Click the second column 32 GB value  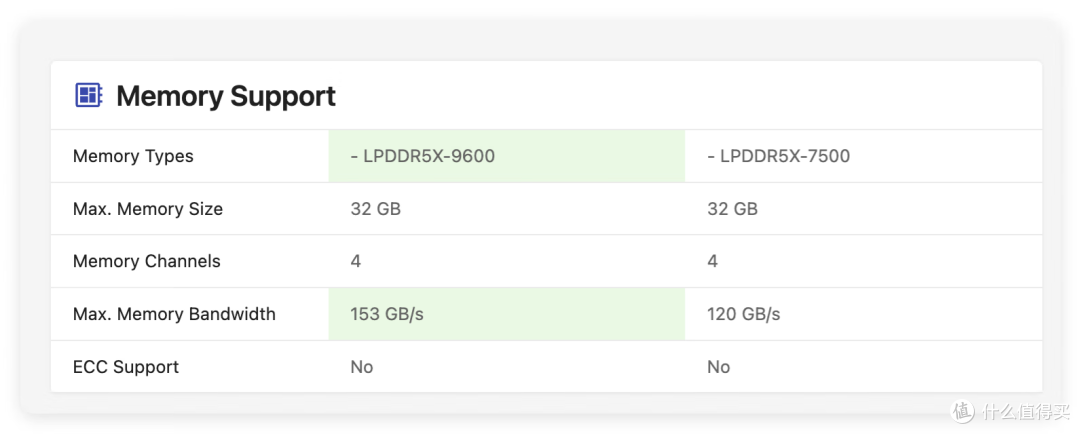pos(732,209)
